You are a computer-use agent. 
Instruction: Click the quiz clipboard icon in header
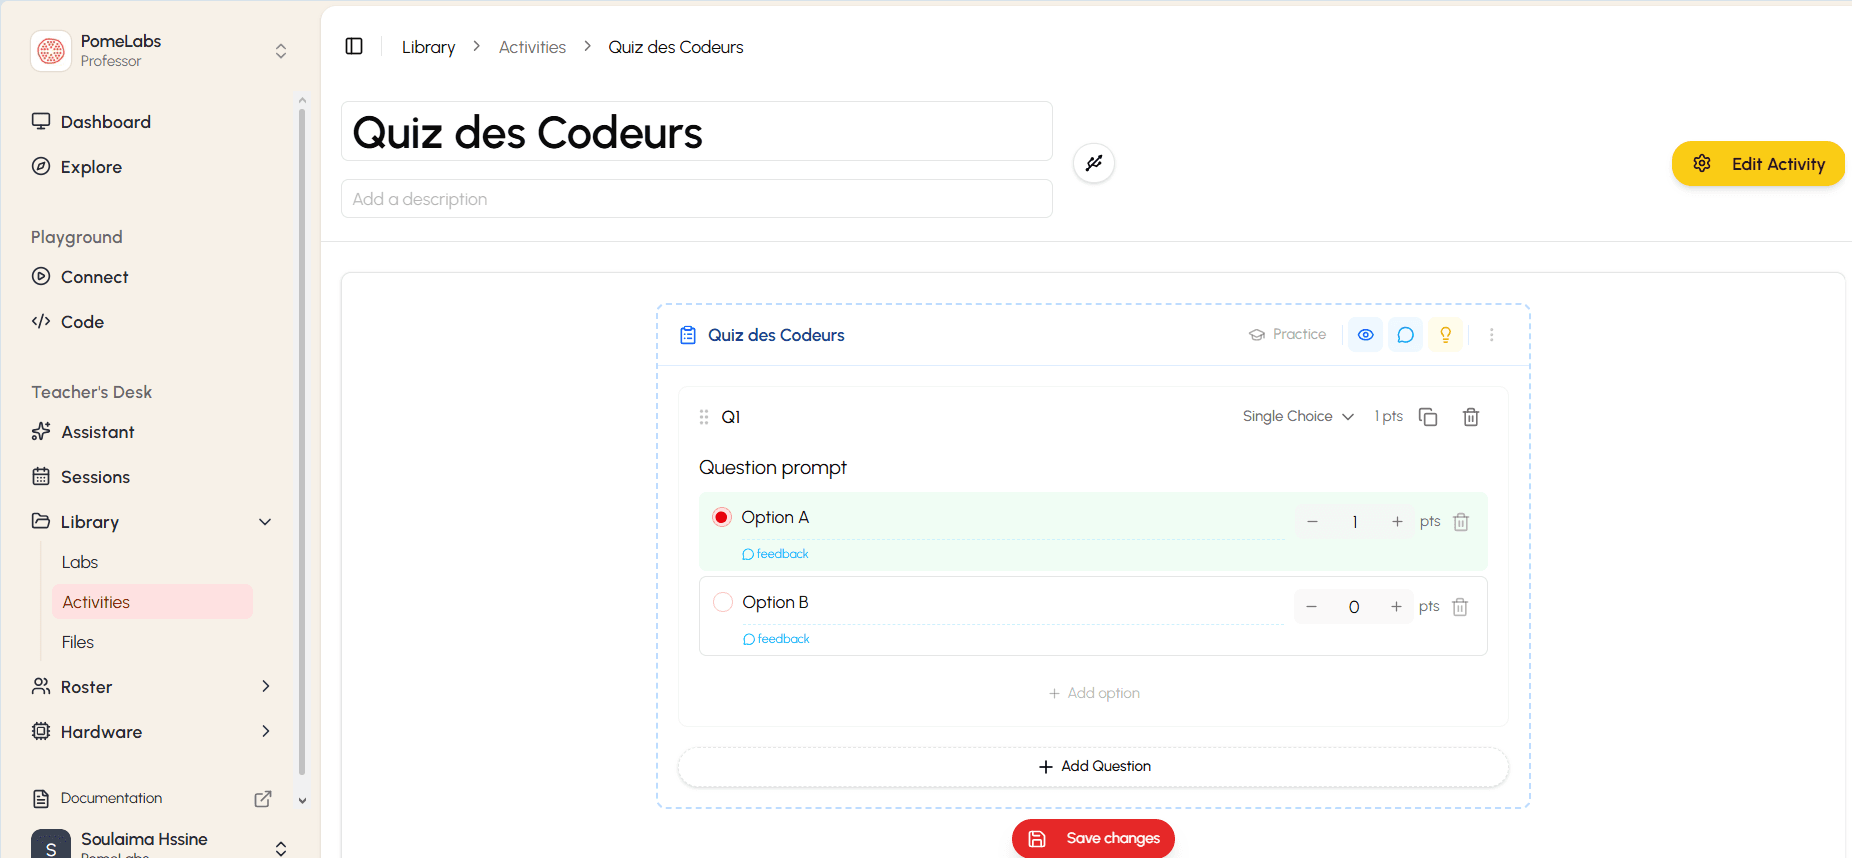[x=688, y=335]
